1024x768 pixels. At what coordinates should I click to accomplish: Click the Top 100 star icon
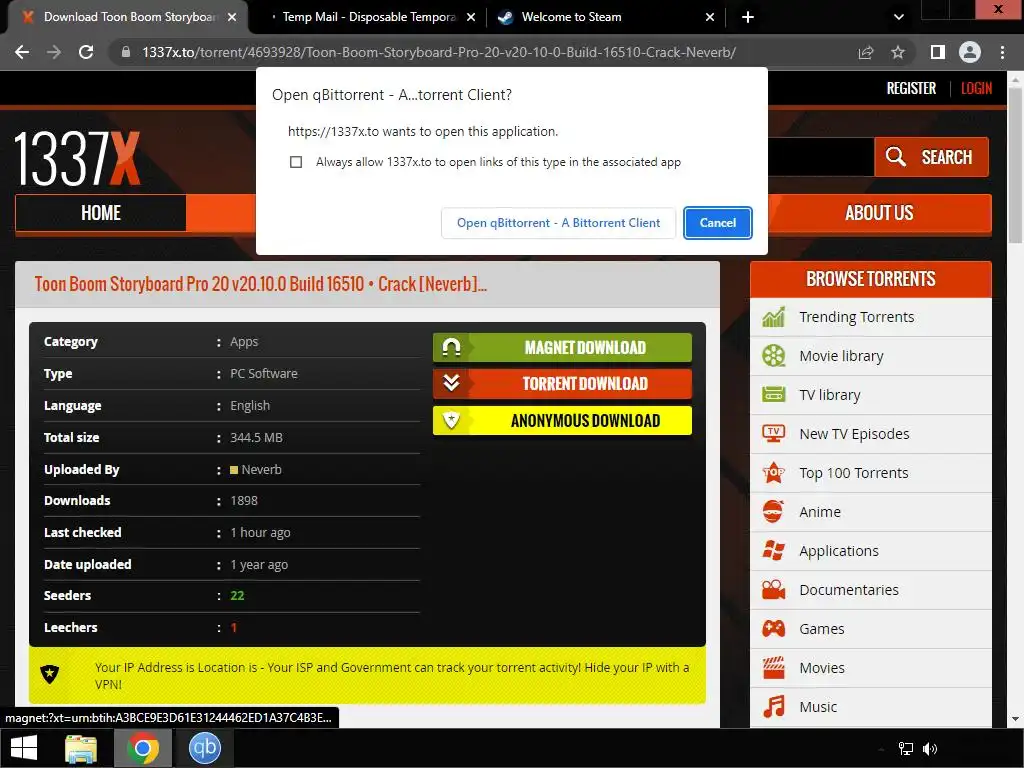(774, 472)
